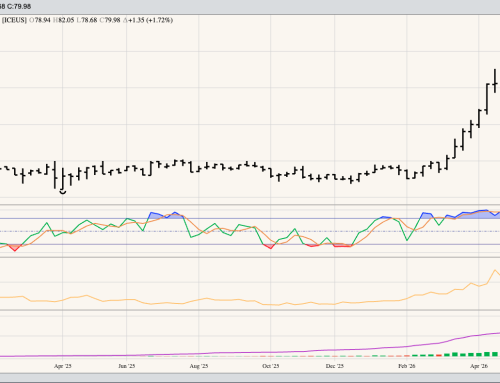Click the low value L78.68
The width and height of the screenshot is (500, 383).
86,20
